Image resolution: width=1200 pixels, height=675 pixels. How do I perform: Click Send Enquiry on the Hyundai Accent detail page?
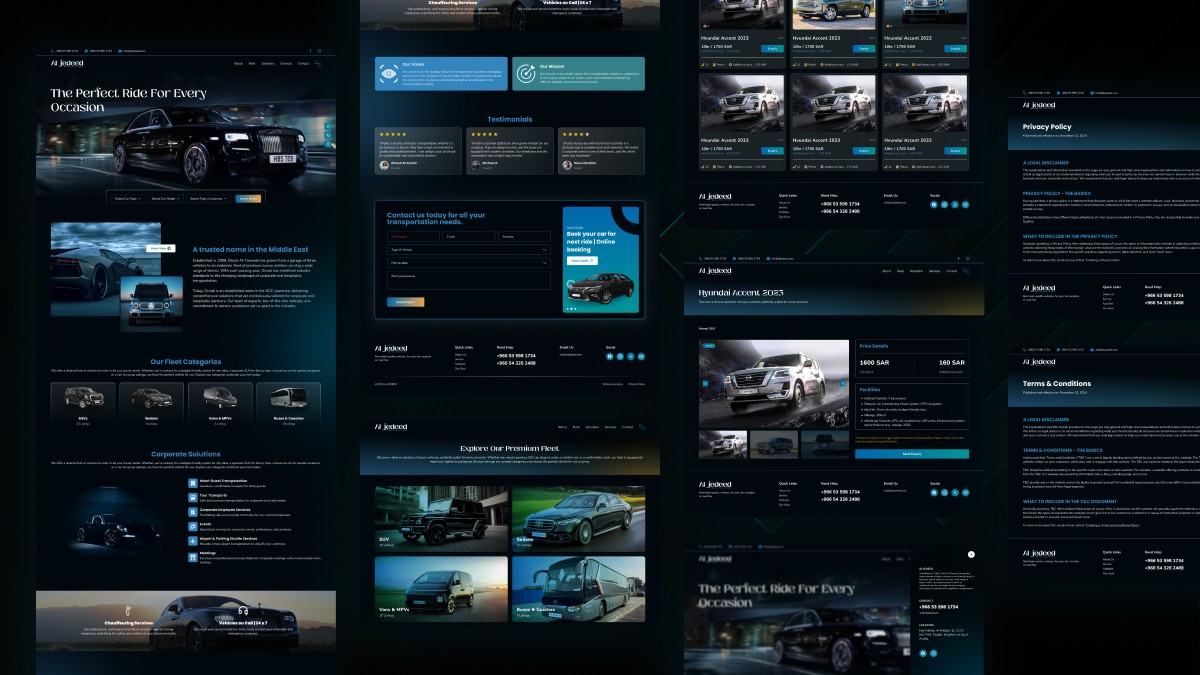[912, 454]
